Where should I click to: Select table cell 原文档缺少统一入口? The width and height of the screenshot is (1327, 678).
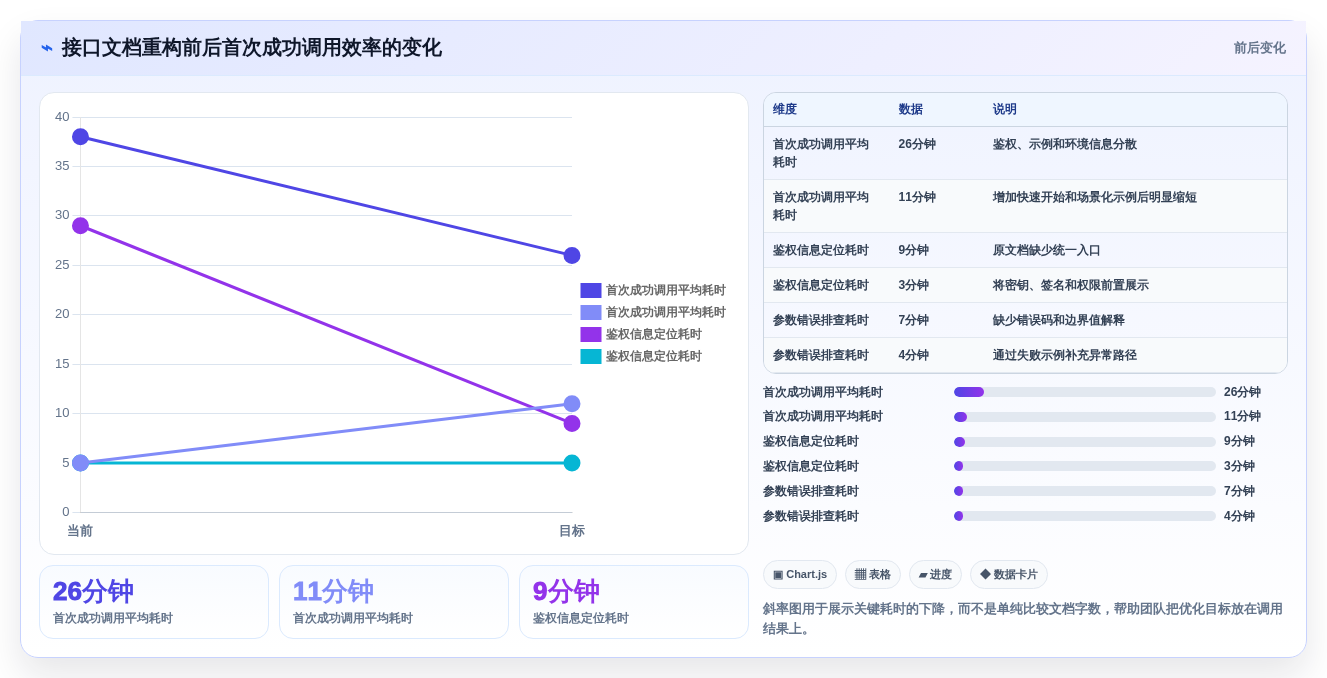tap(1047, 250)
